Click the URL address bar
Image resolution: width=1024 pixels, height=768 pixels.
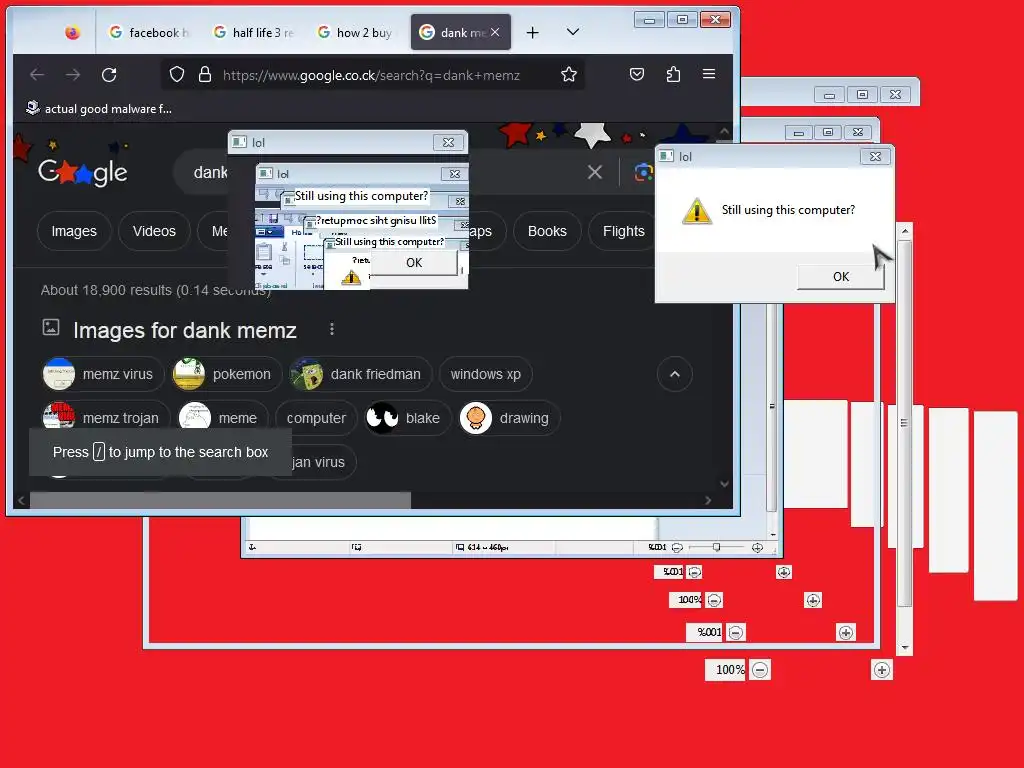pos(371,75)
